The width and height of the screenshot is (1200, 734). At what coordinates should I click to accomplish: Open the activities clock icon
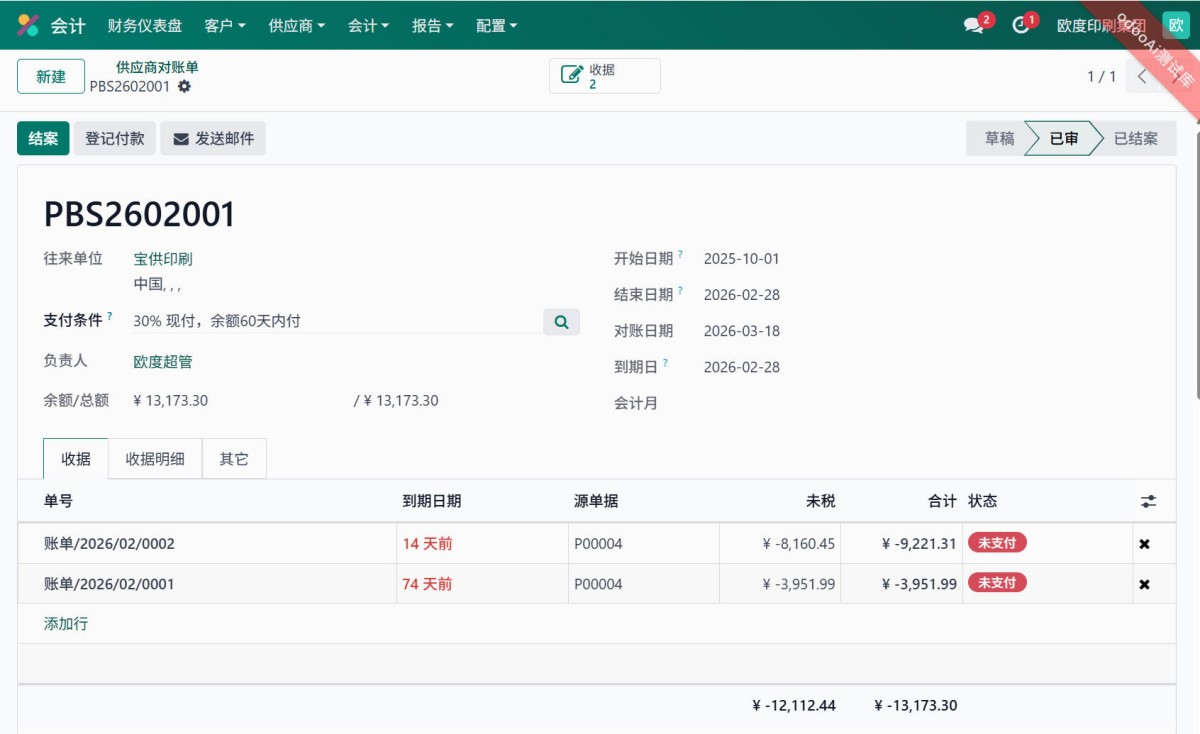coord(1021,25)
